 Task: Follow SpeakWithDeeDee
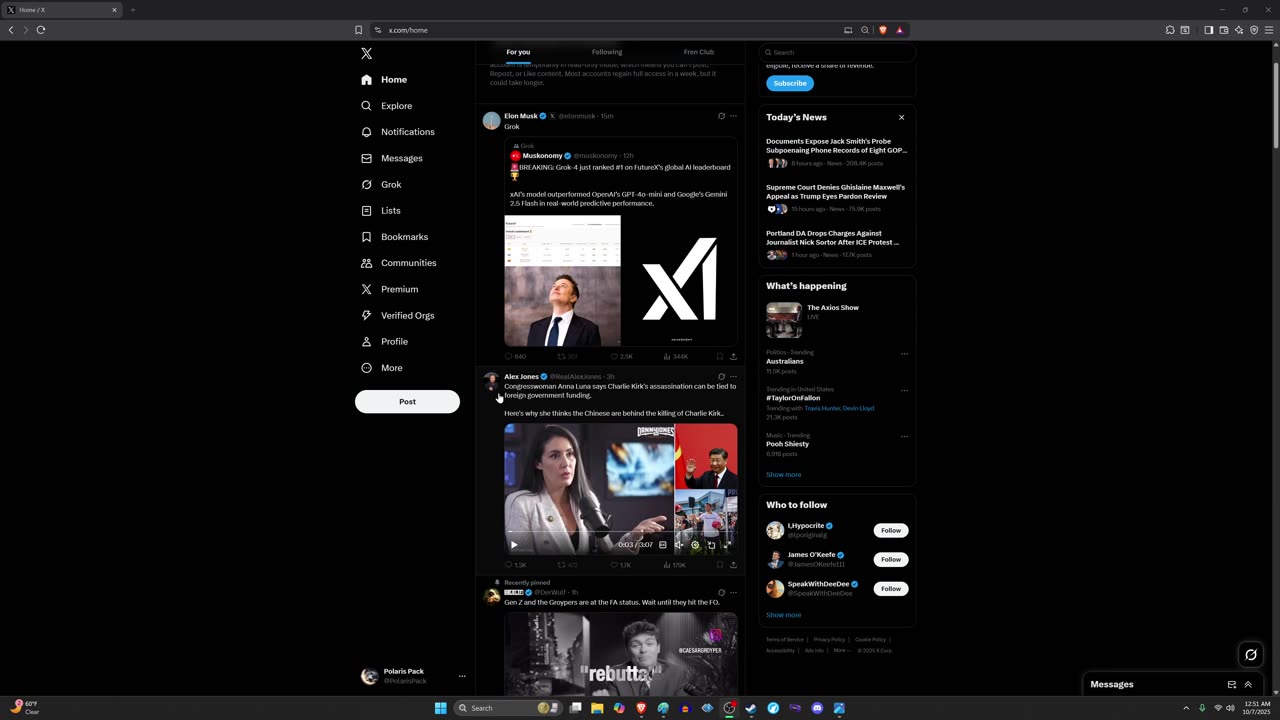tap(891, 589)
